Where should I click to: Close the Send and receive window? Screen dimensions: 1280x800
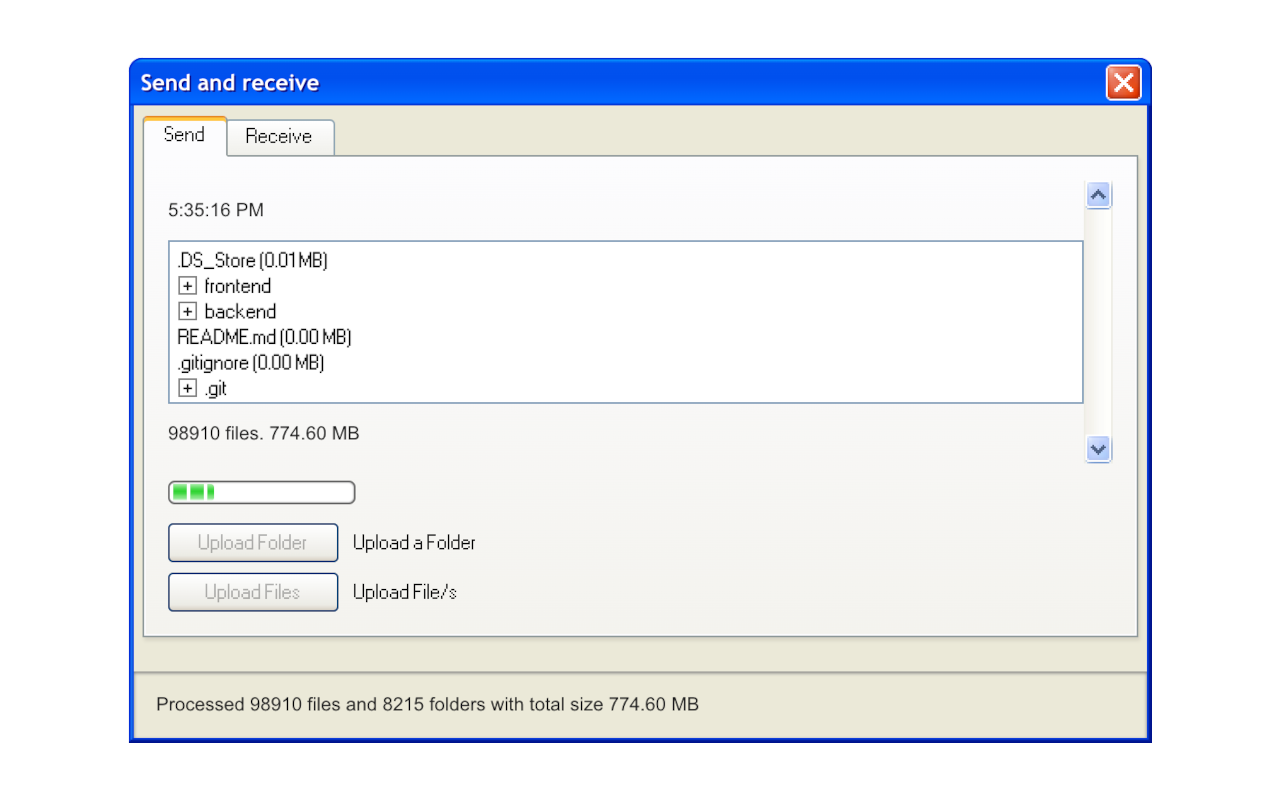(1123, 83)
